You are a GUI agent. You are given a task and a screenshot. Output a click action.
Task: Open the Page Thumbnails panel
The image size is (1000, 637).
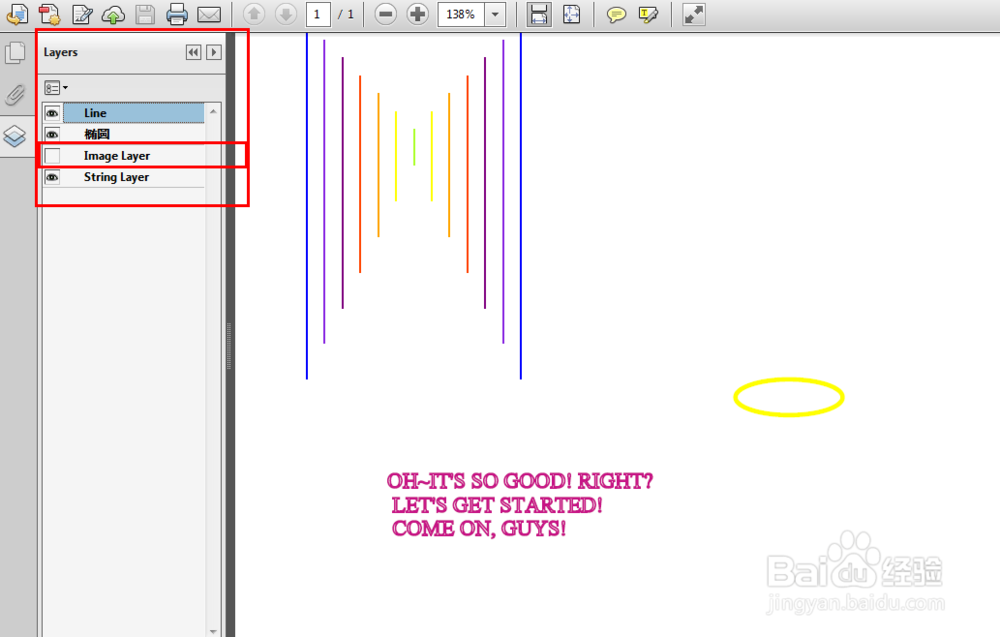pos(15,53)
